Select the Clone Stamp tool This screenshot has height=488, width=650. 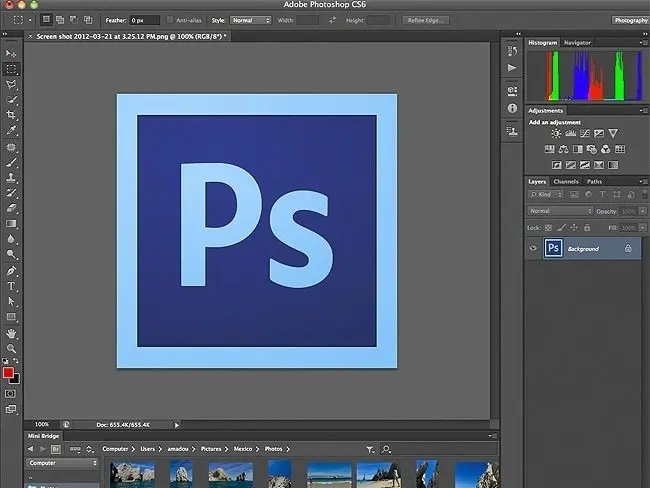[11, 178]
